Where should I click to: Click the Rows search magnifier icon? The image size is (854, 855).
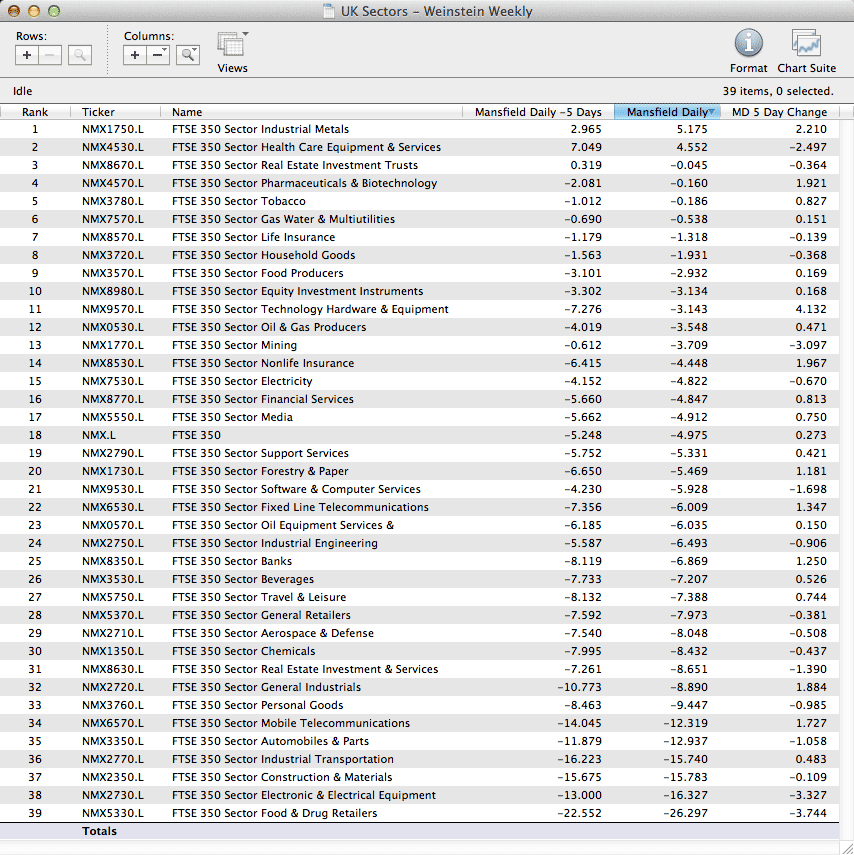tap(80, 56)
